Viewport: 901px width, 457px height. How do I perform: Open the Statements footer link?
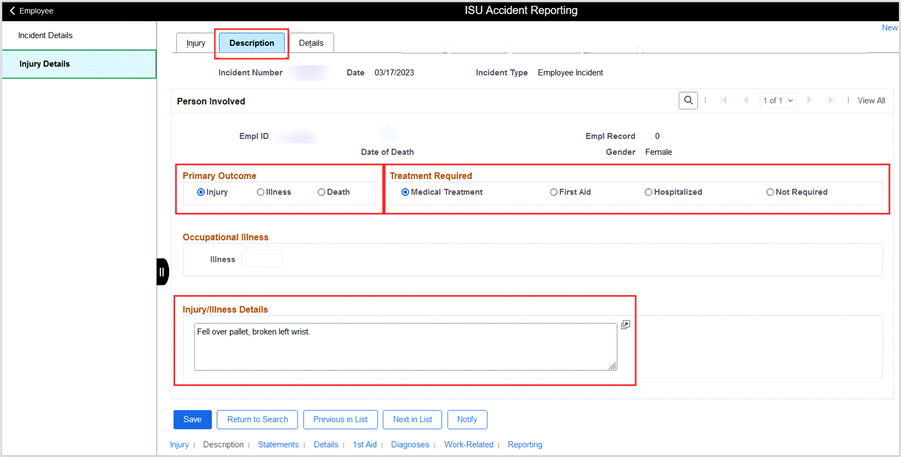[278, 445]
